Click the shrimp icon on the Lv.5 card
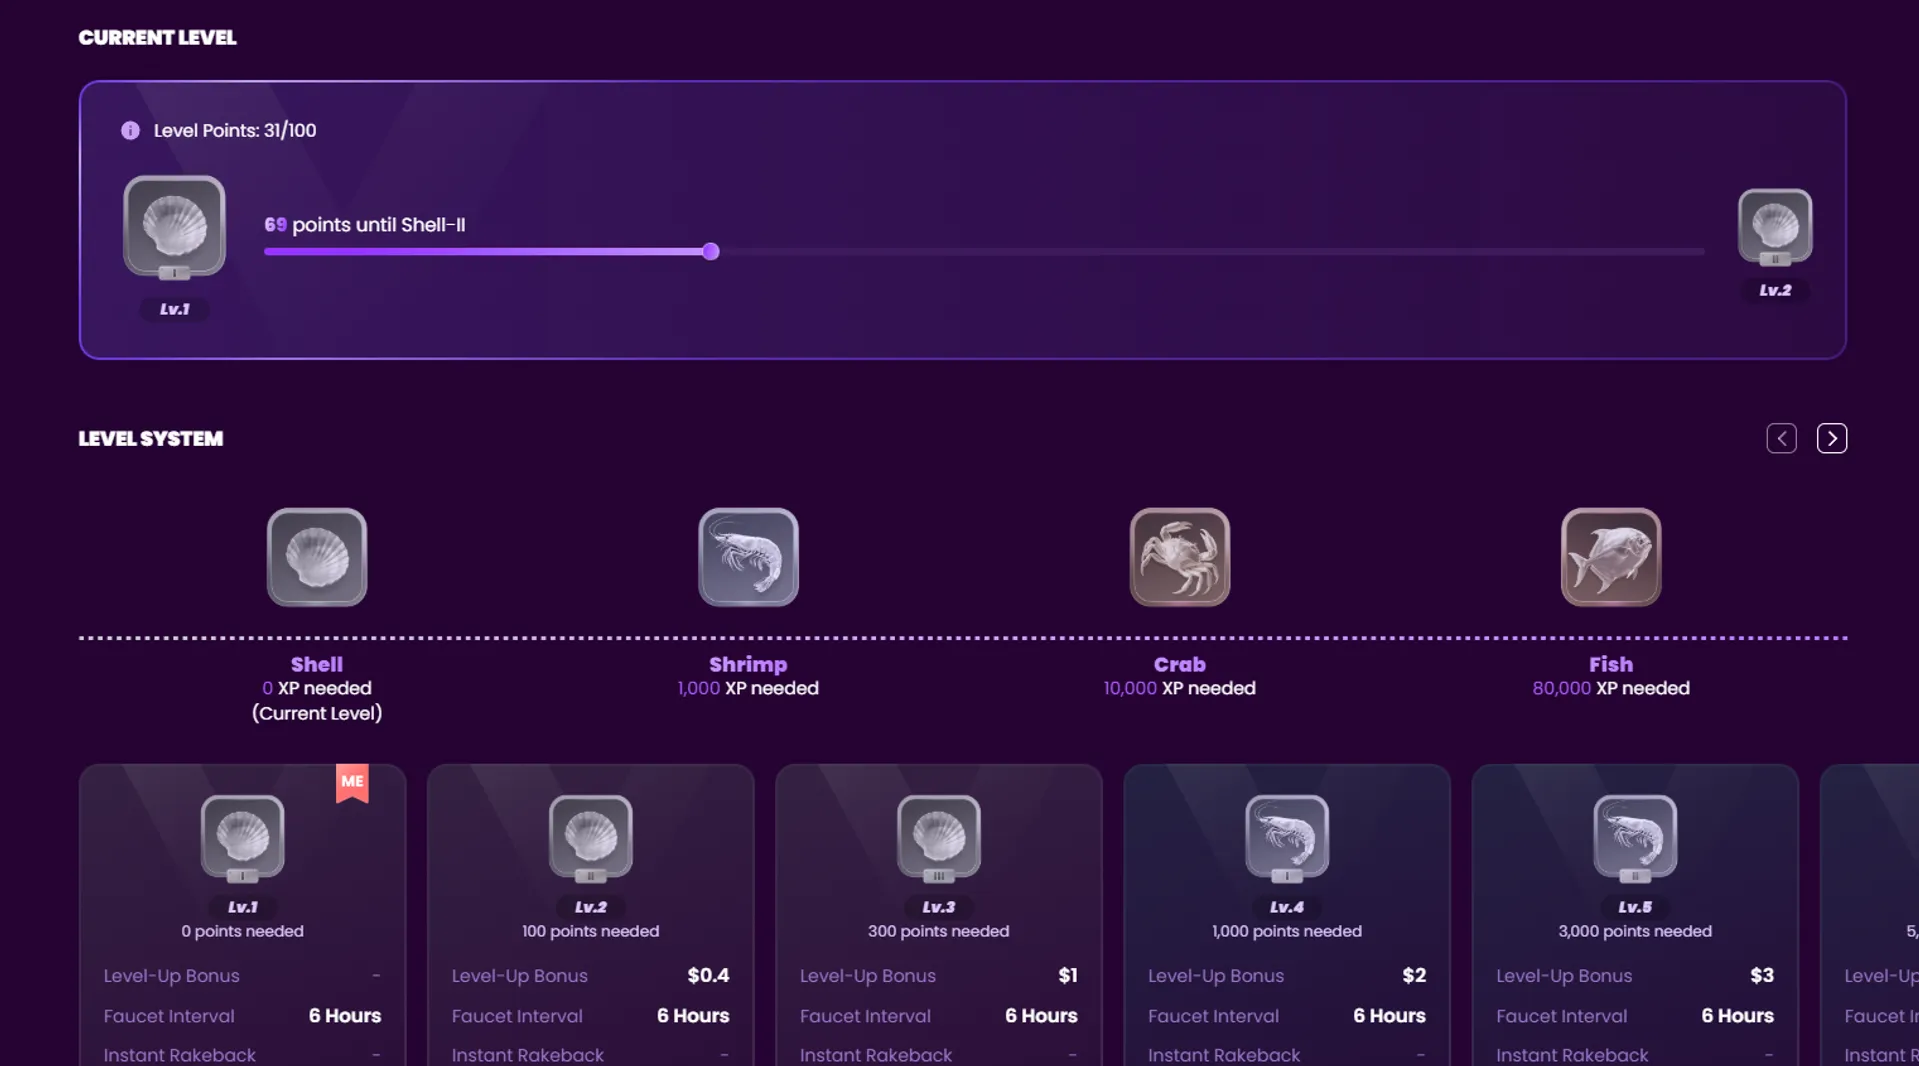This screenshot has height=1066, width=1919. [1634, 837]
